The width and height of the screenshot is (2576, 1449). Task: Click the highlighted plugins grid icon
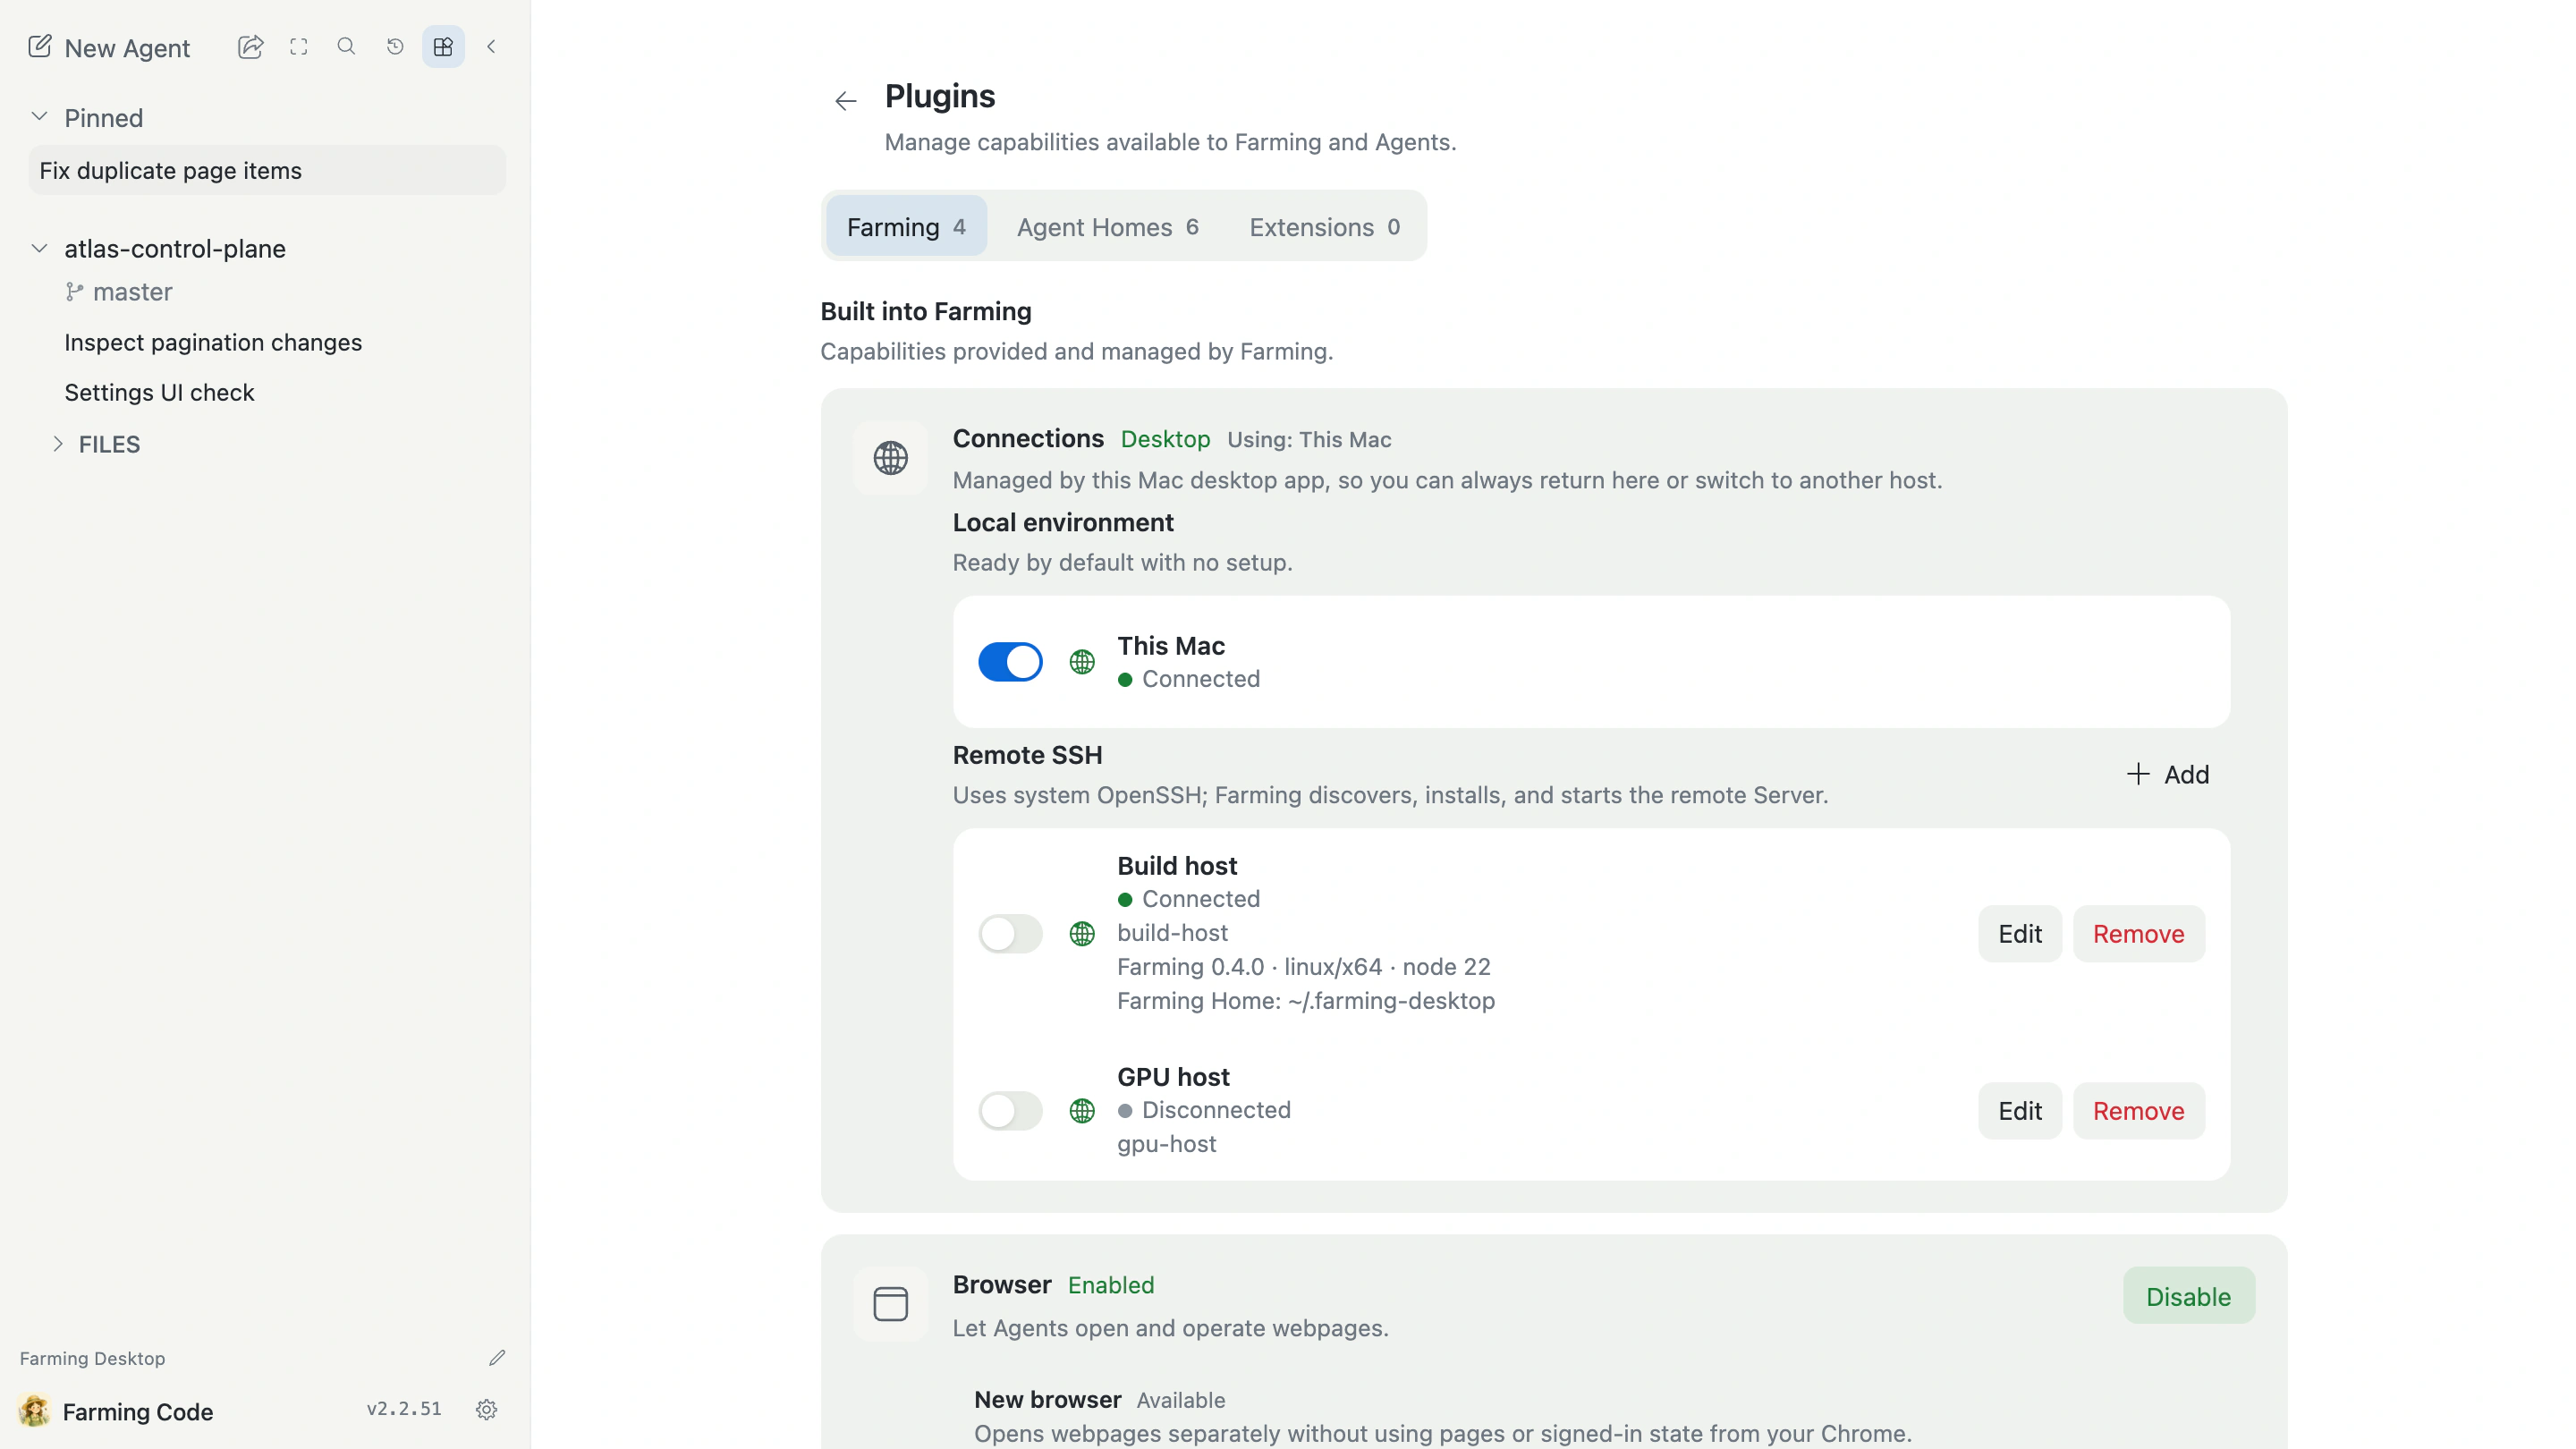point(443,47)
